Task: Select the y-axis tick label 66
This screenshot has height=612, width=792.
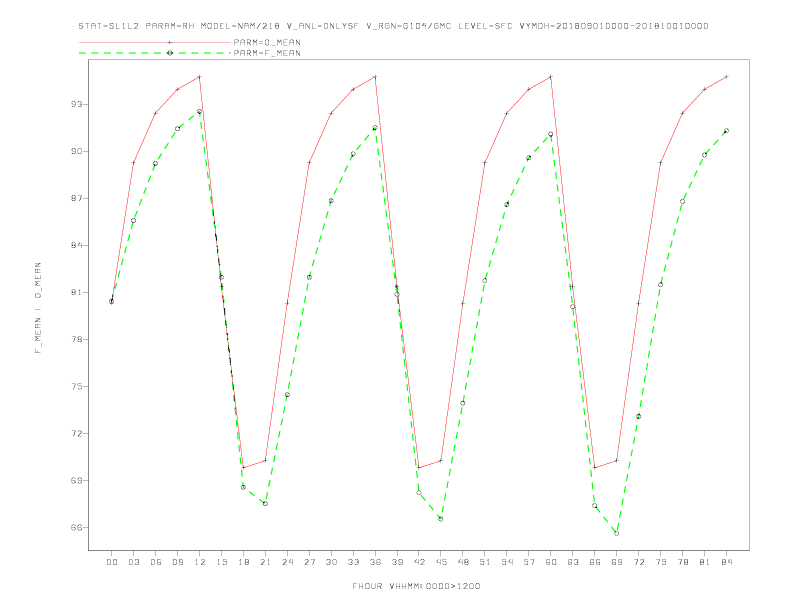Action: [77, 527]
